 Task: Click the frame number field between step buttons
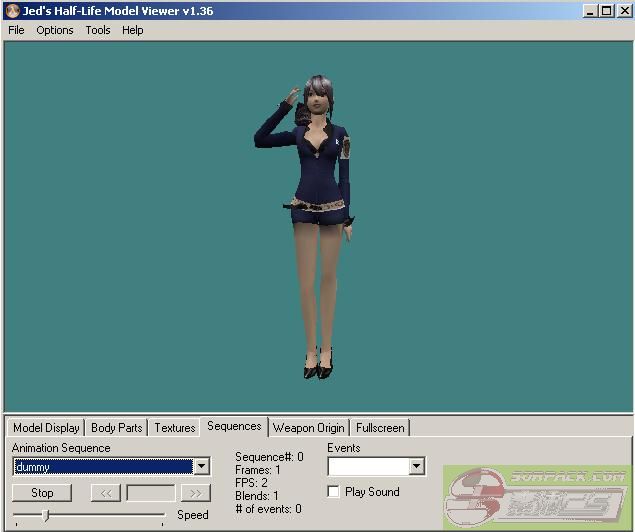point(150,493)
